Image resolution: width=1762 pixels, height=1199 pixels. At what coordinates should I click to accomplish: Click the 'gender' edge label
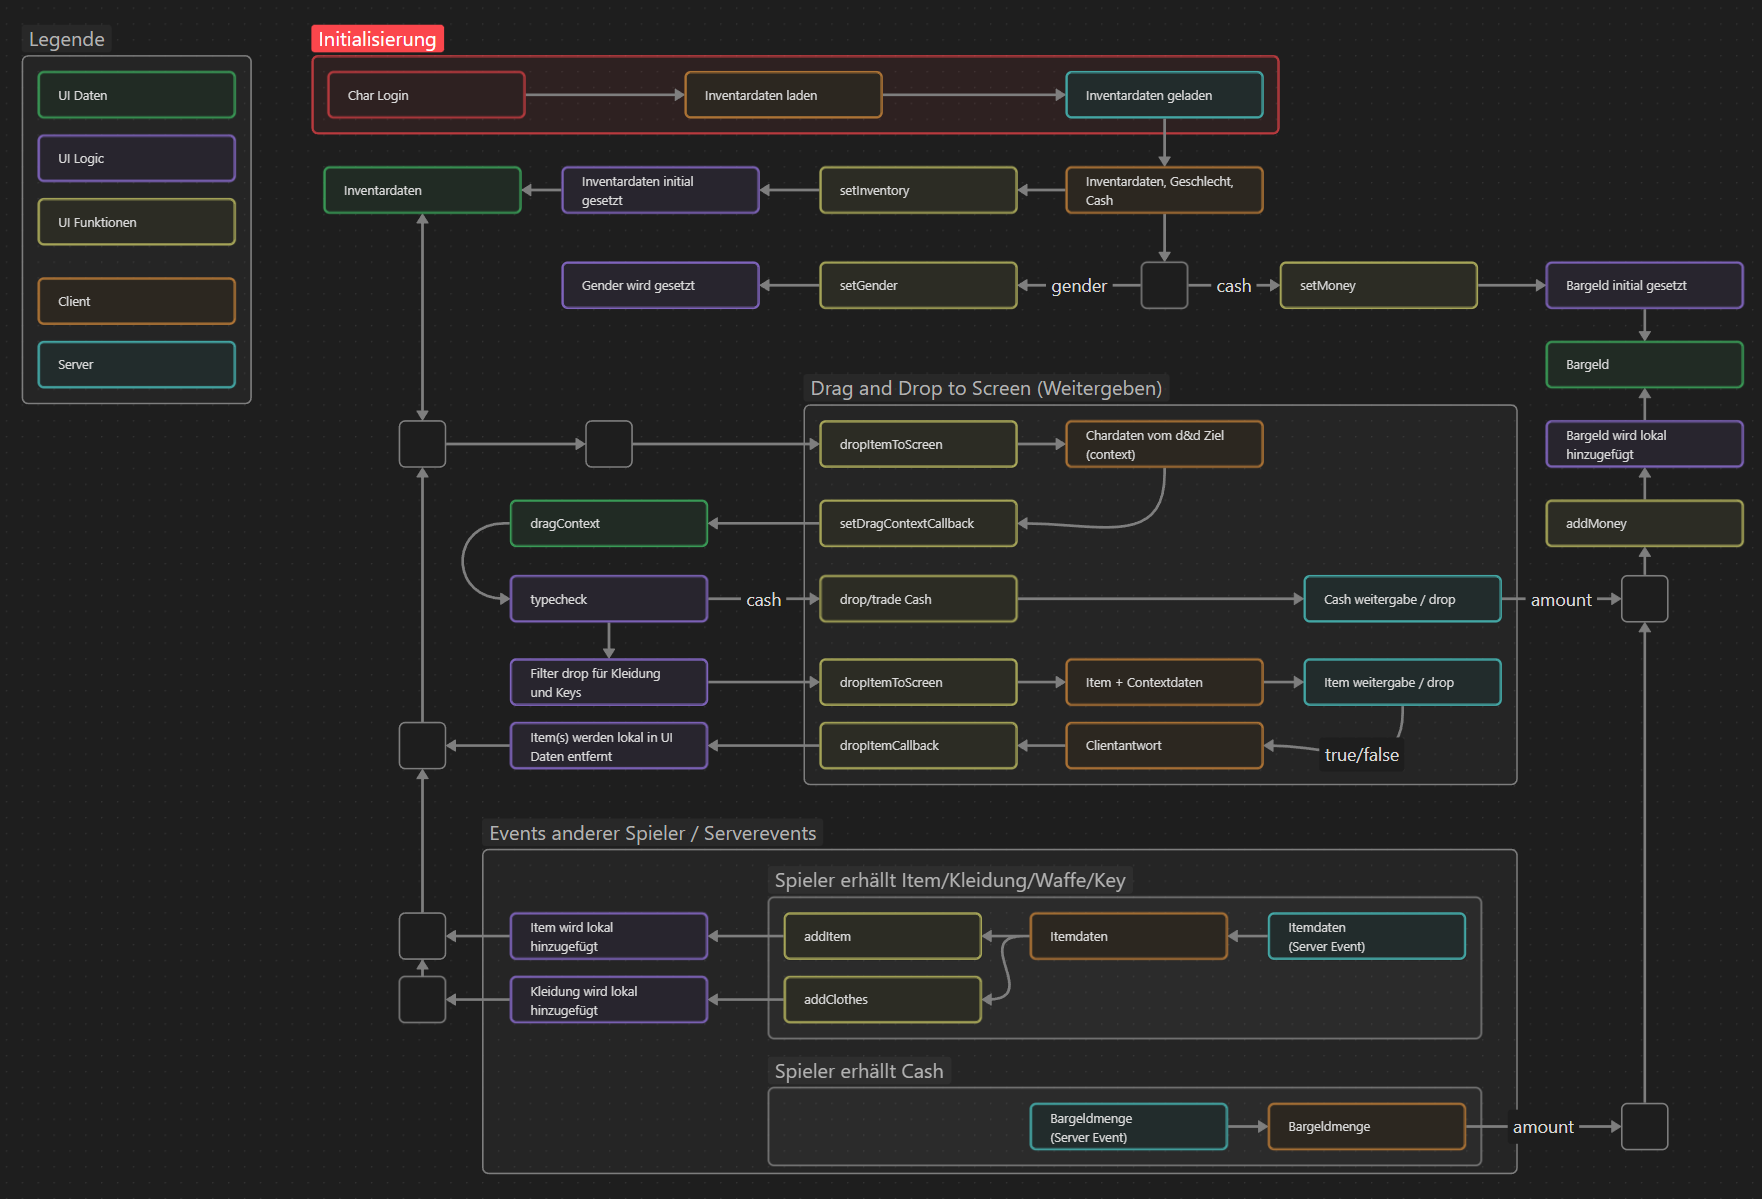pyautogui.click(x=1079, y=286)
